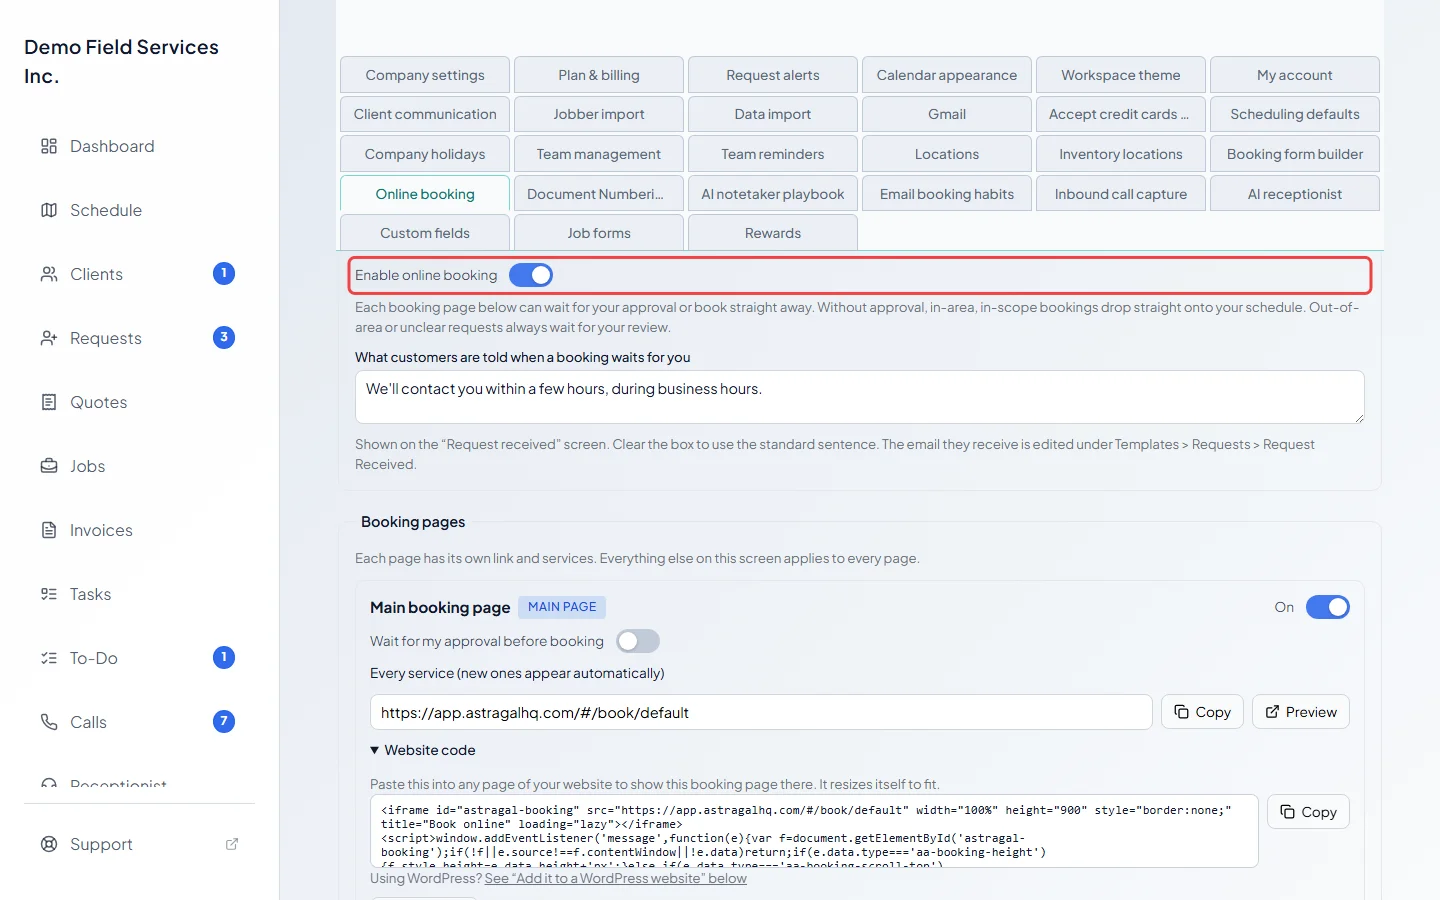Viewport: 1440px width, 900px height.
Task: Open the Company settings tab
Action: coord(425,75)
